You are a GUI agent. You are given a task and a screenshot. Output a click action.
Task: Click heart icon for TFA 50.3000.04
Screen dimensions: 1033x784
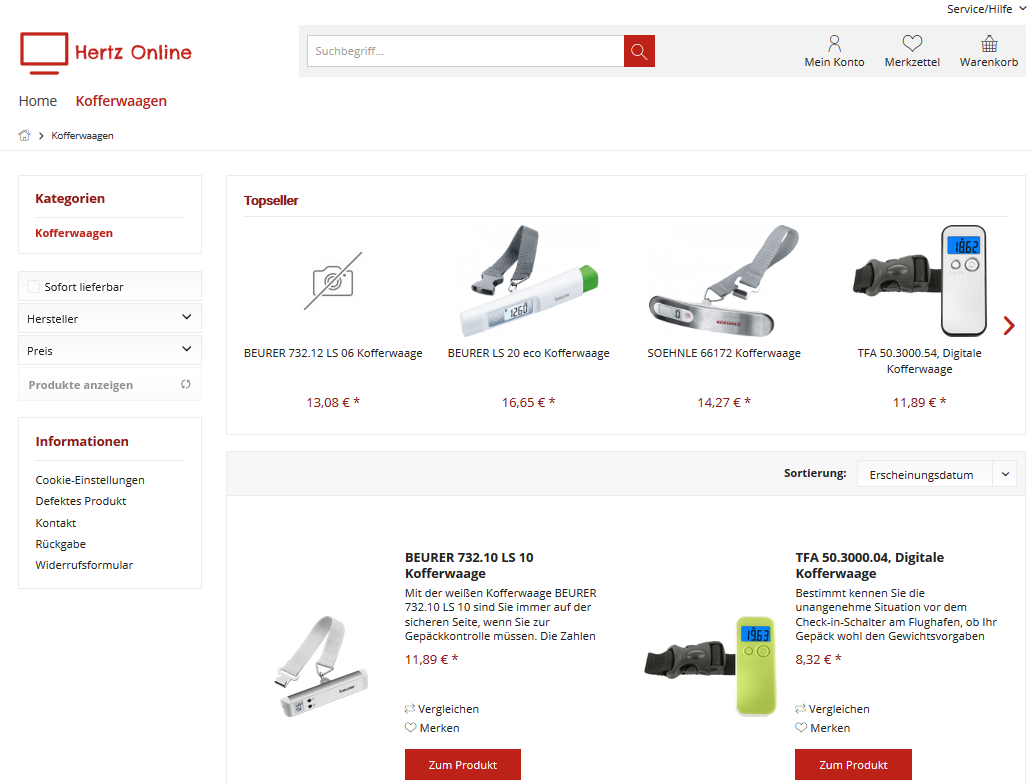[801, 727]
